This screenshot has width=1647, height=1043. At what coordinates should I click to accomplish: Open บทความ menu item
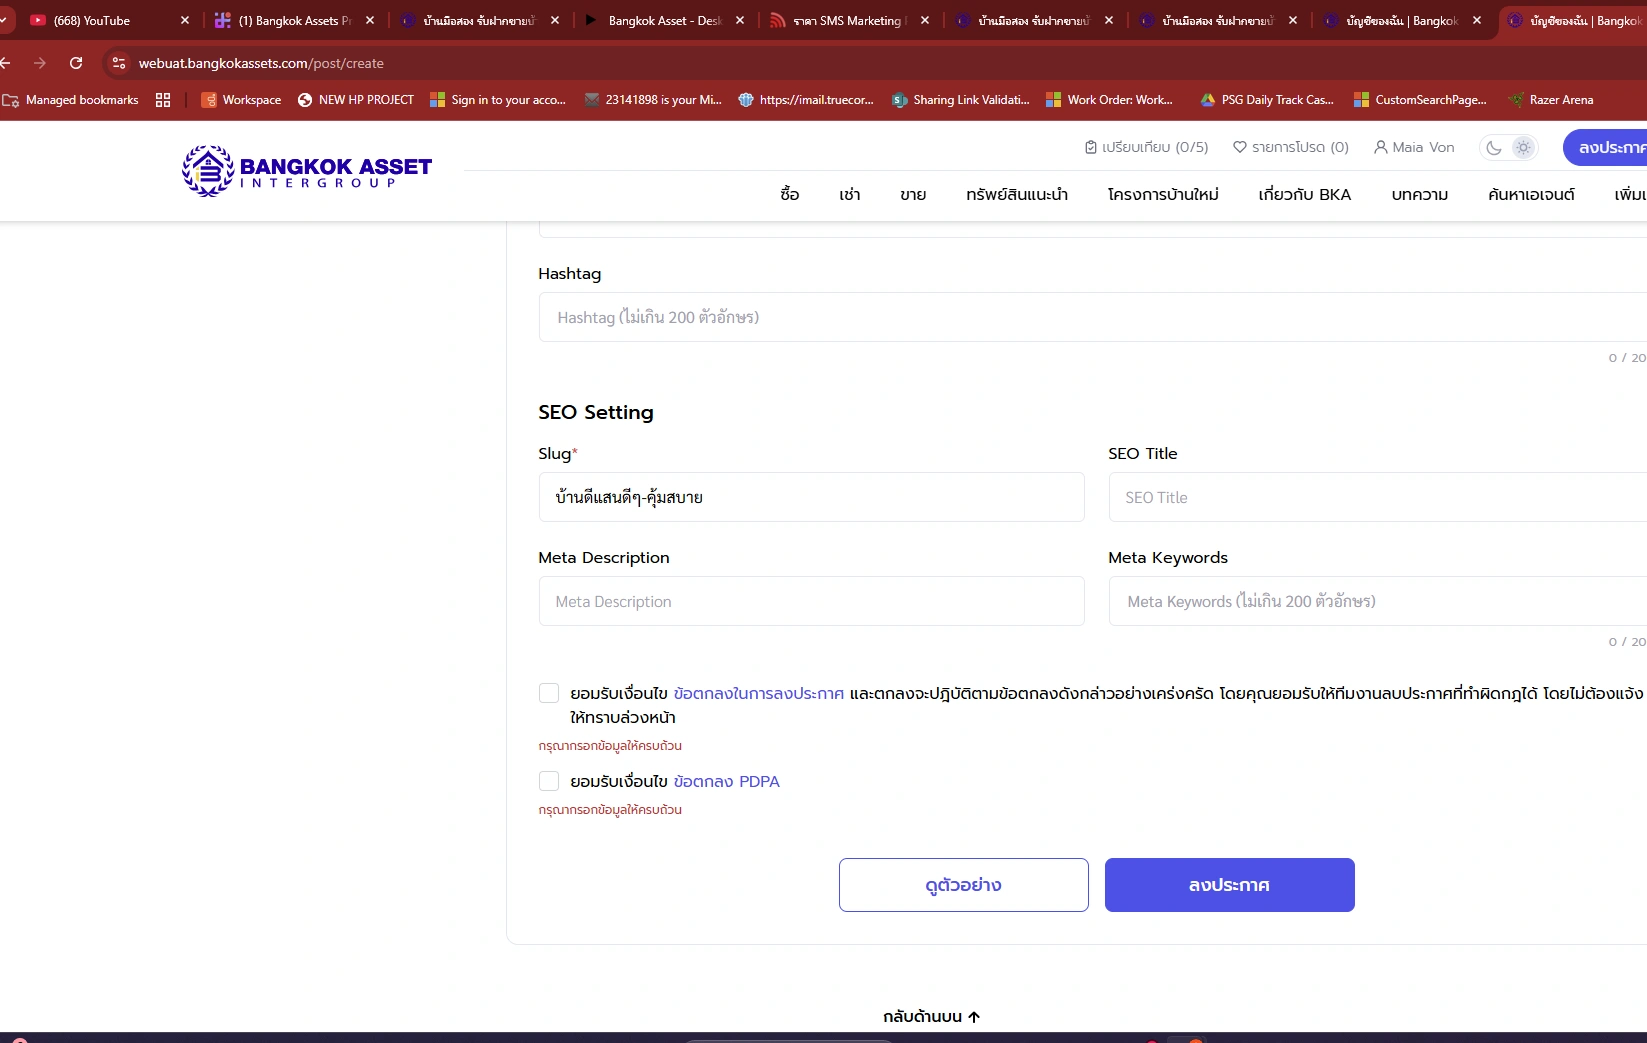1420,194
